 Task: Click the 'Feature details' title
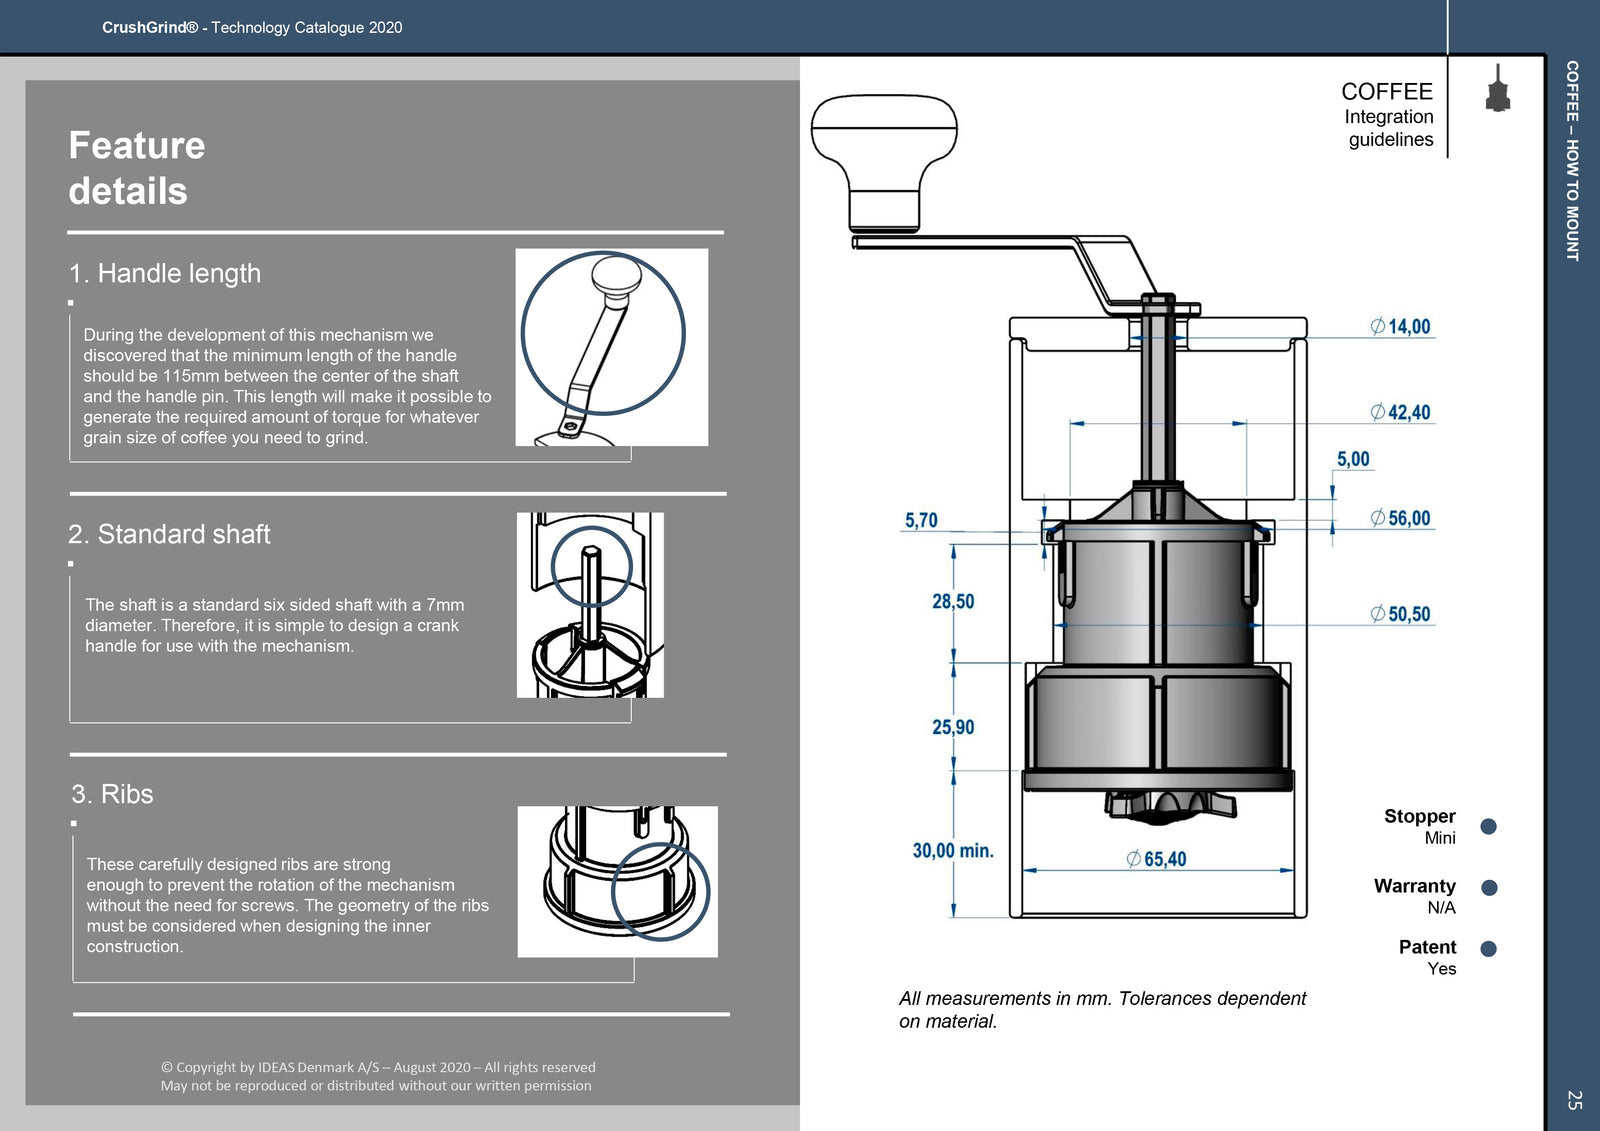(x=137, y=168)
